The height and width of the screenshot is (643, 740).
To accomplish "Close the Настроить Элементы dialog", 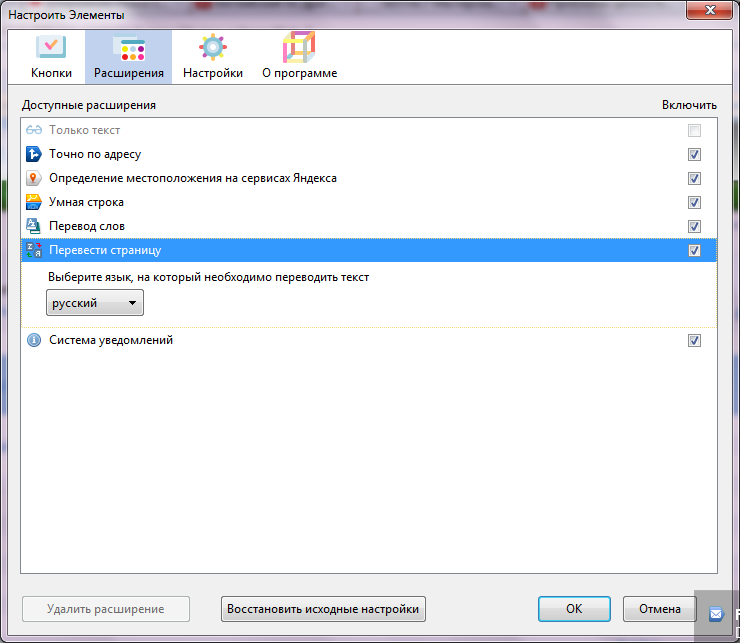I will (710, 9).
